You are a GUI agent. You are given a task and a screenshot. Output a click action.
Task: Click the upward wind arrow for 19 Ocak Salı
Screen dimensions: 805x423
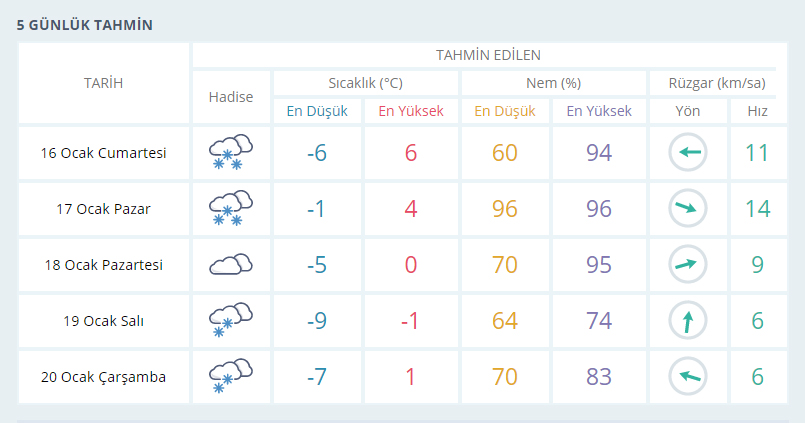[688, 321]
